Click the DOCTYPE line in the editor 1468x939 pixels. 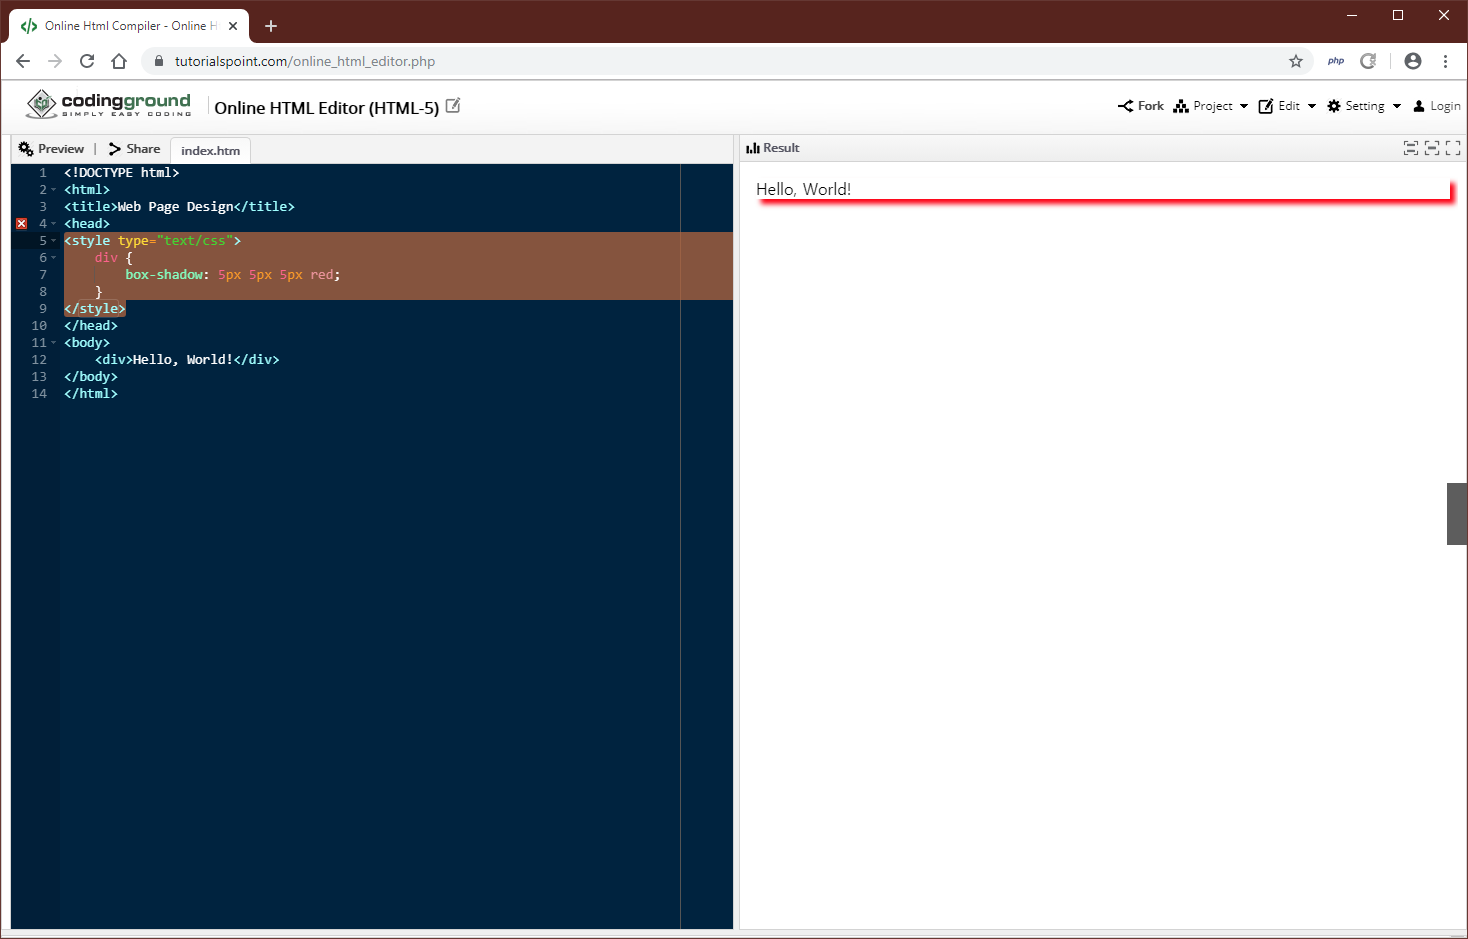tap(122, 173)
